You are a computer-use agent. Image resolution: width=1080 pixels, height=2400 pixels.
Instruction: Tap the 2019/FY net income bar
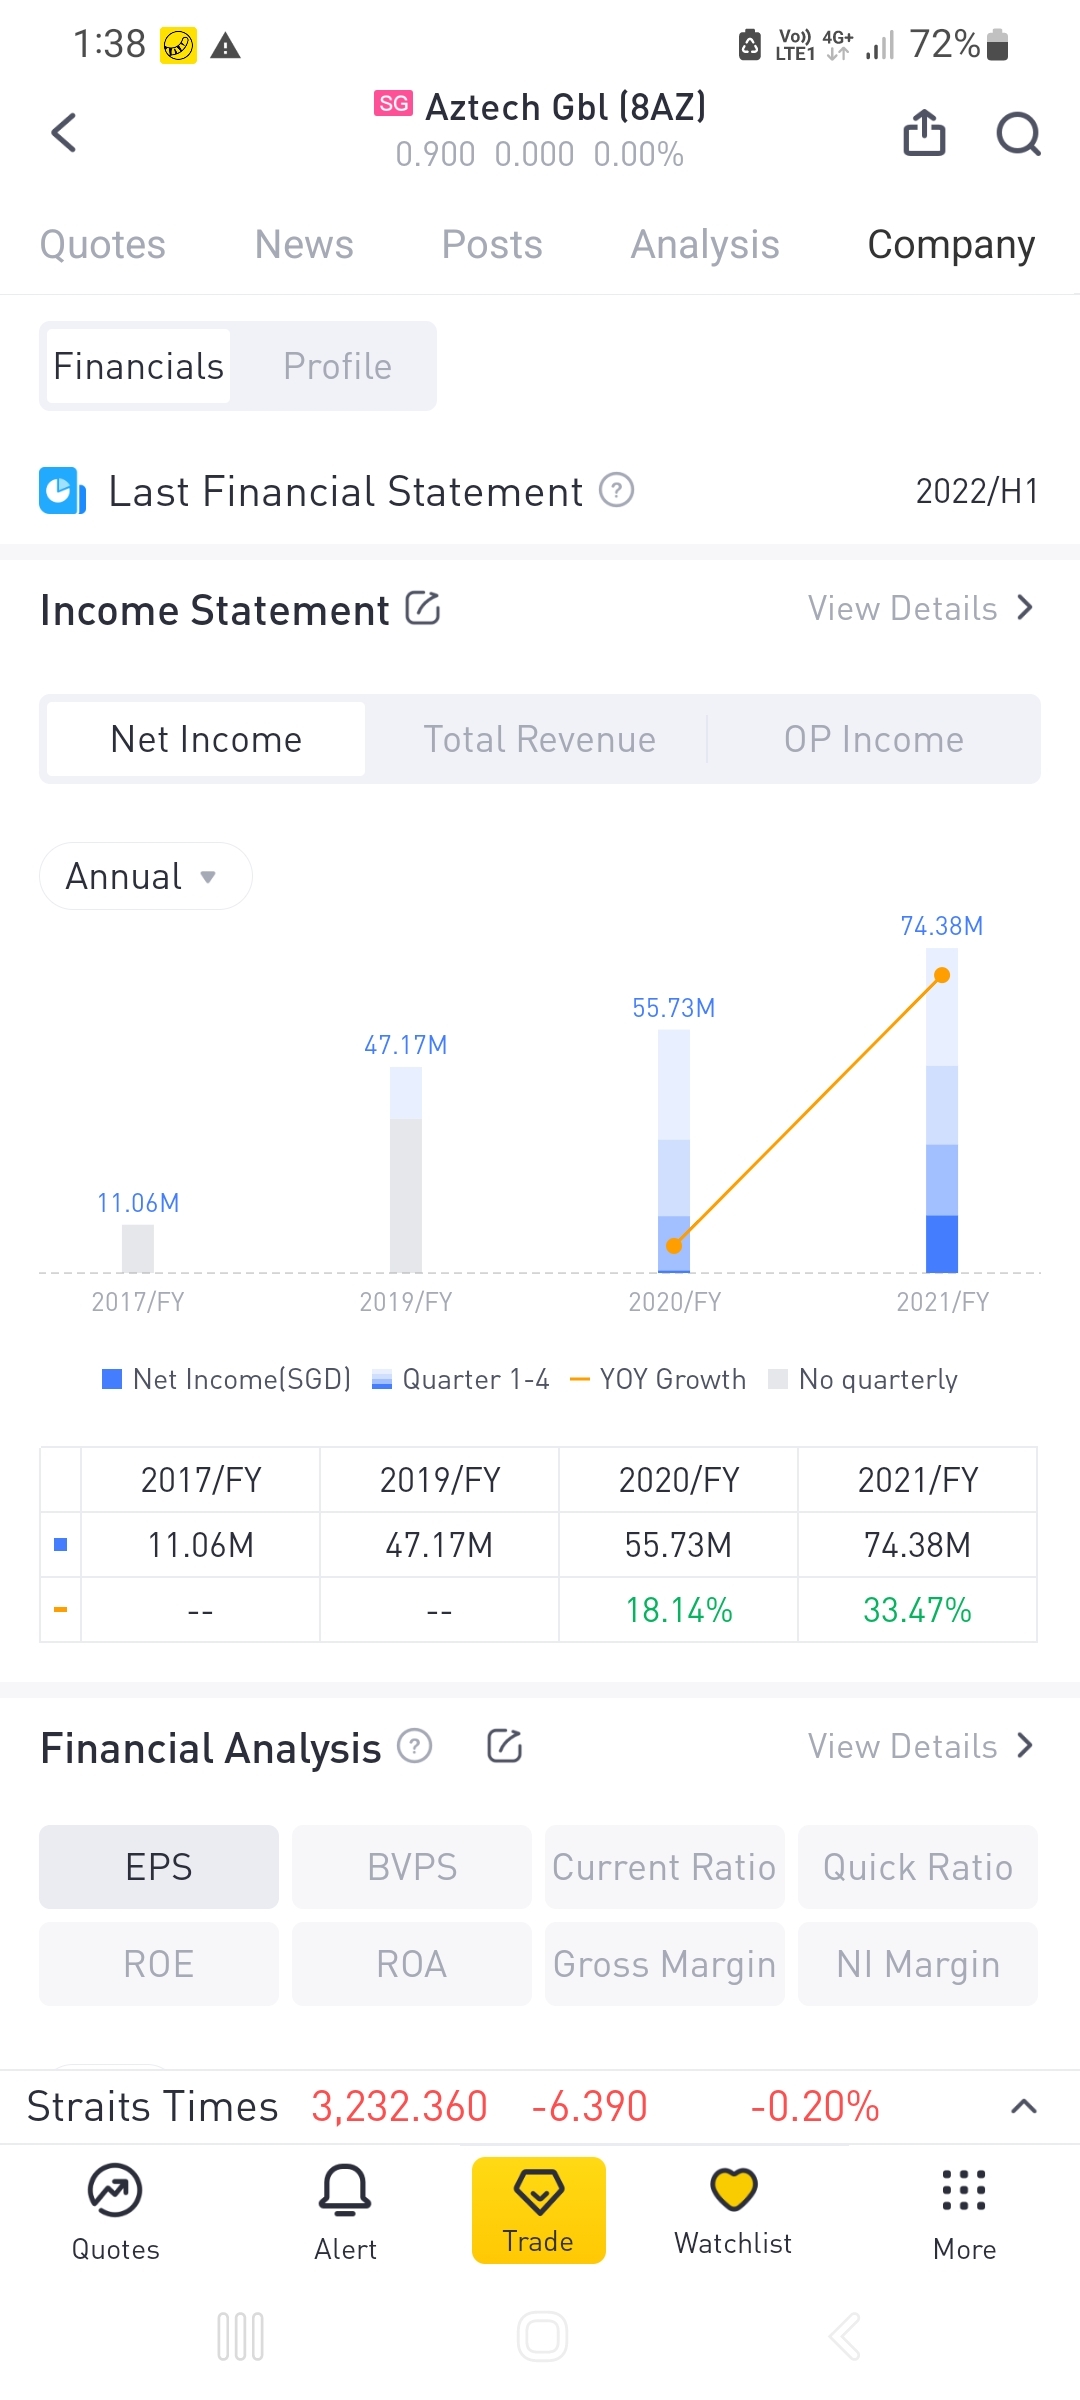click(406, 1170)
